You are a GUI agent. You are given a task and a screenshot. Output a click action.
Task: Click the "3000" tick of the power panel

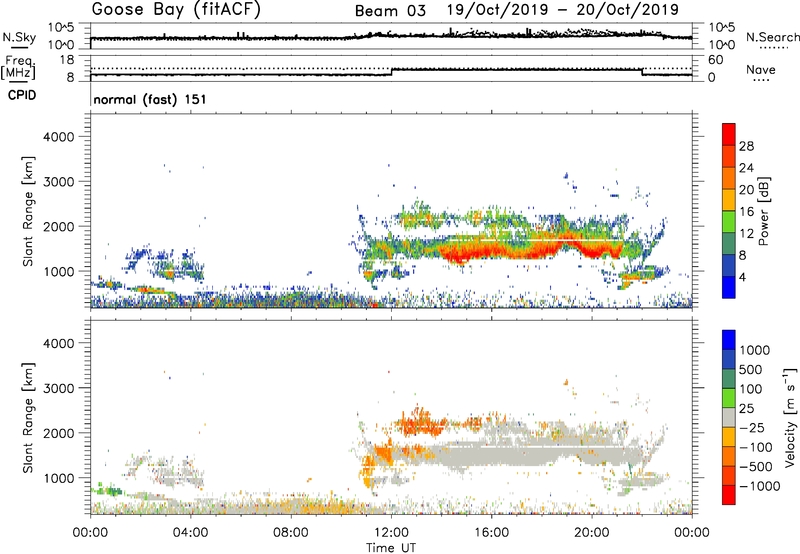pos(58,182)
